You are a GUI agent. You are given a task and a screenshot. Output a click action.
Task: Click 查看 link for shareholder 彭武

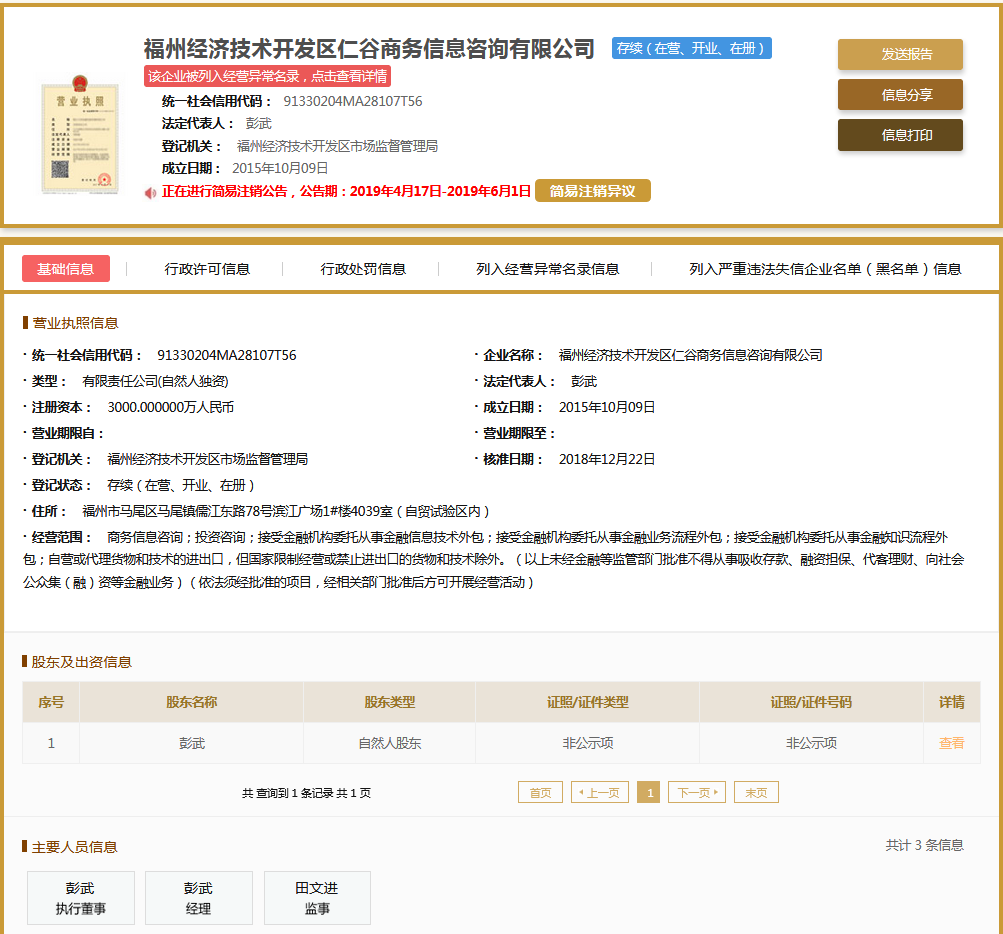pos(951,743)
